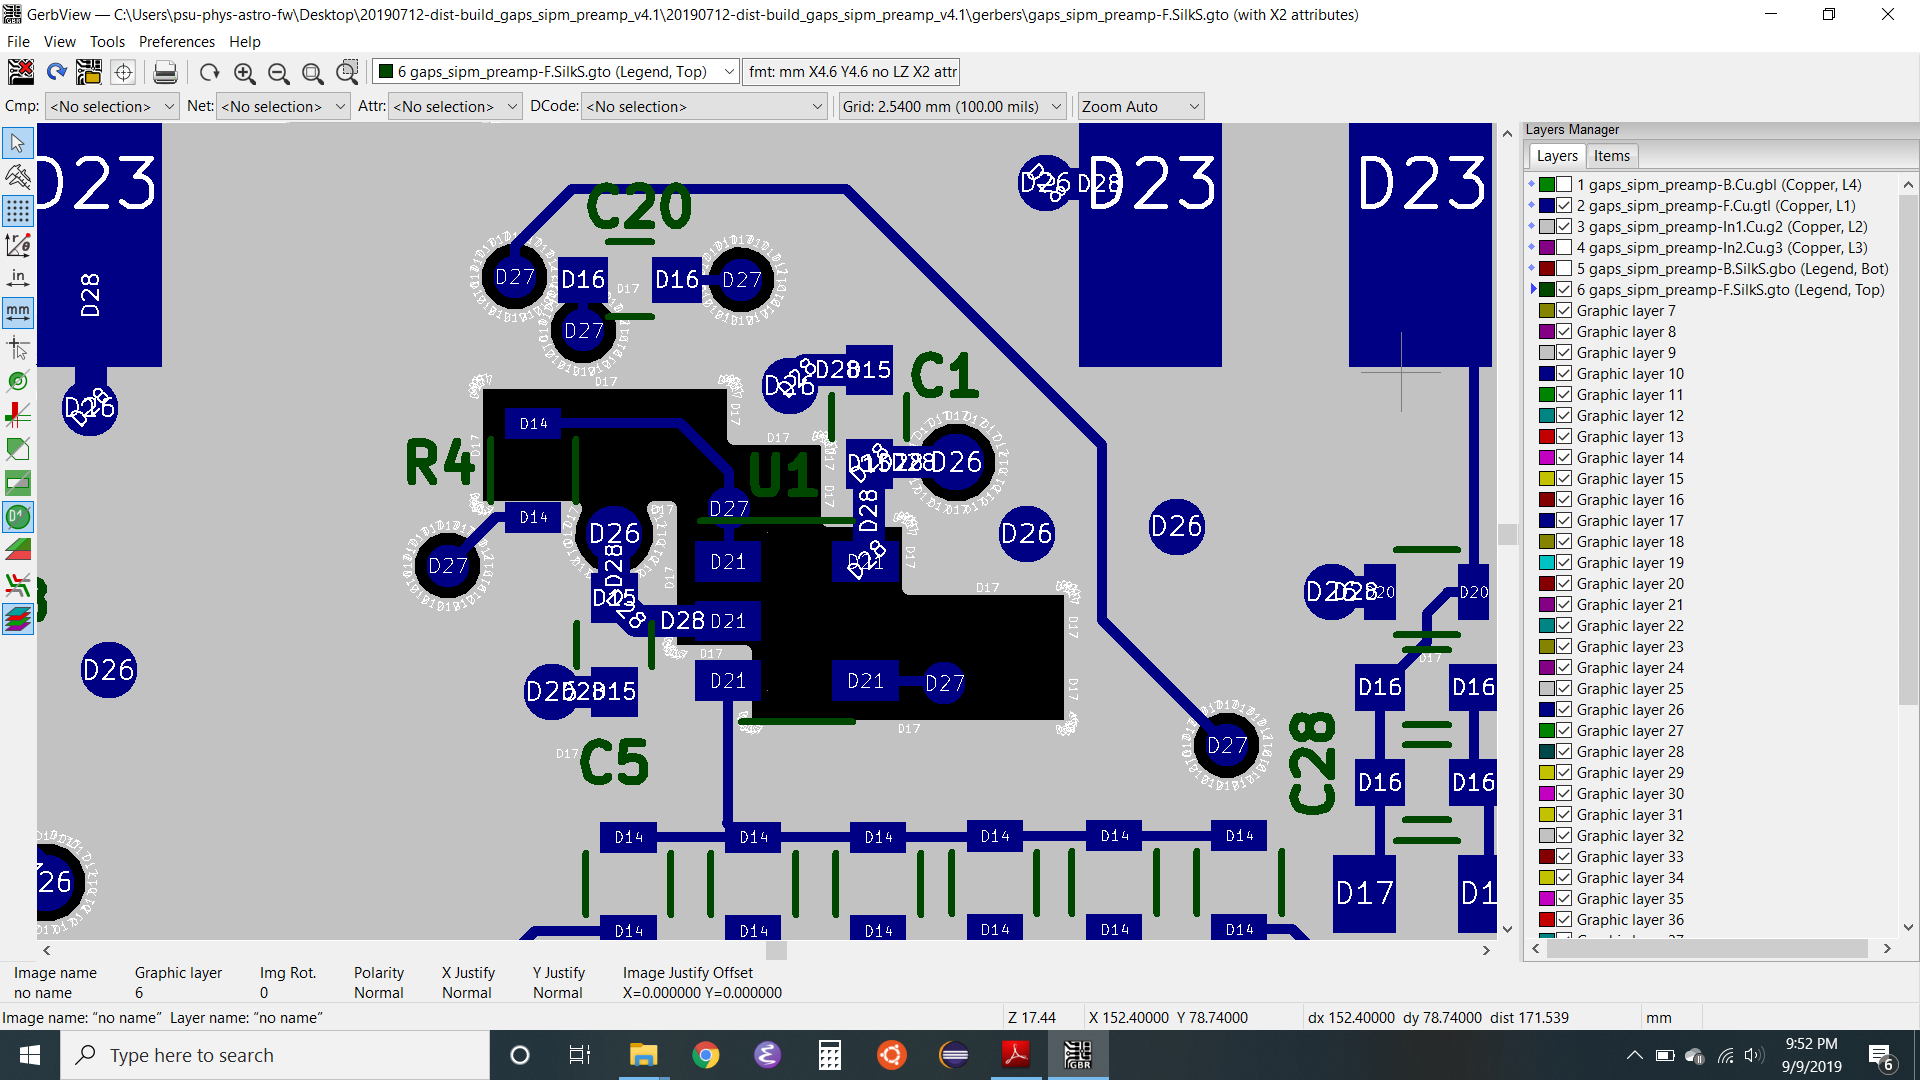Open the Zoom Auto dropdown

coord(1193,107)
